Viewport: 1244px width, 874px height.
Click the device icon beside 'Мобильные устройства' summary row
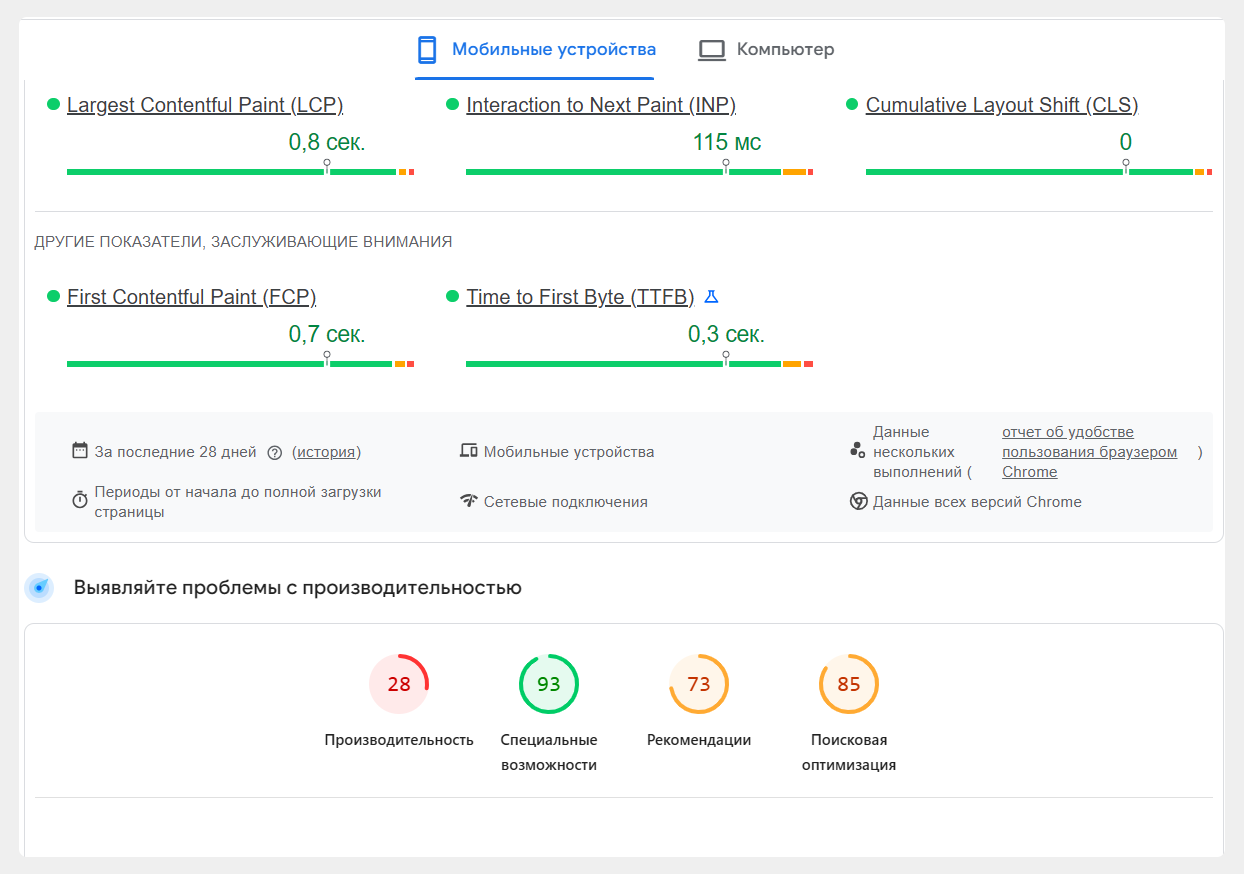tap(468, 451)
